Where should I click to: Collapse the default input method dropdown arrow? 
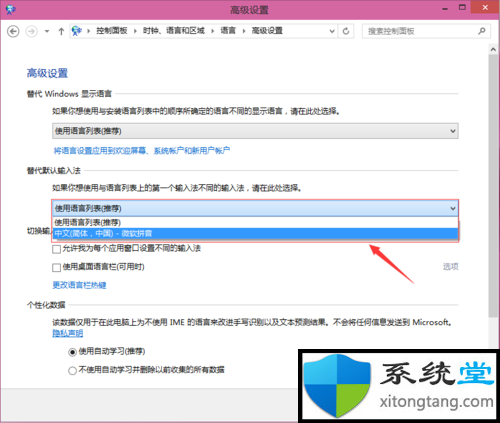453,209
